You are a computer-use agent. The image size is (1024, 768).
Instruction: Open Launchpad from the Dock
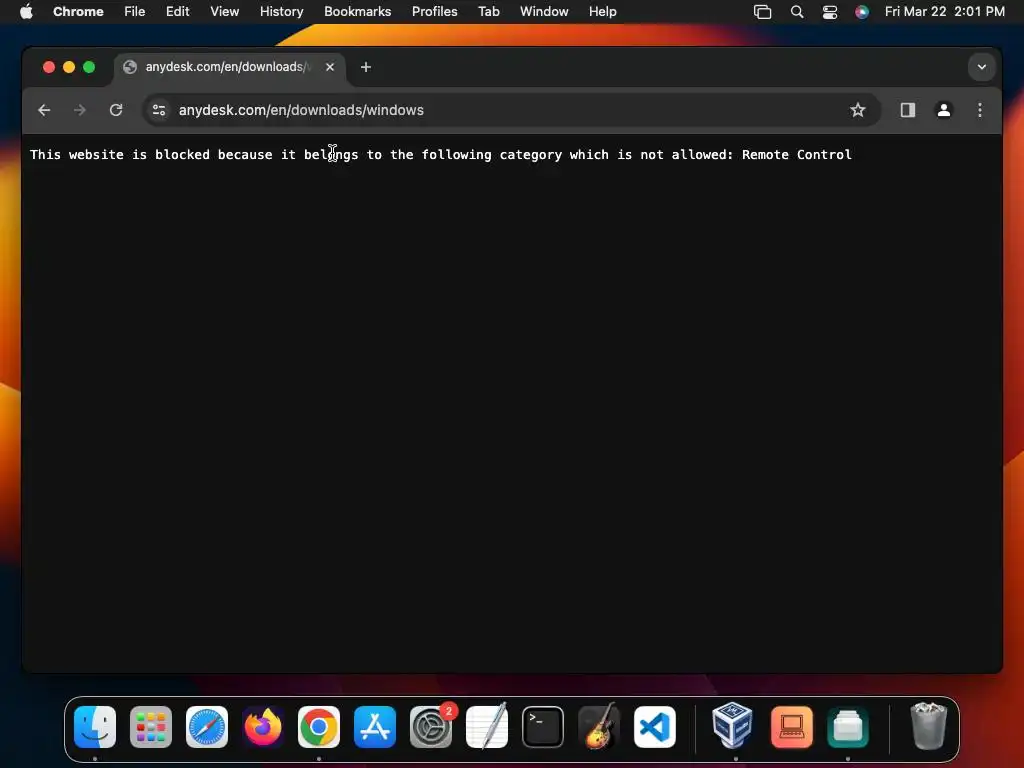151,727
